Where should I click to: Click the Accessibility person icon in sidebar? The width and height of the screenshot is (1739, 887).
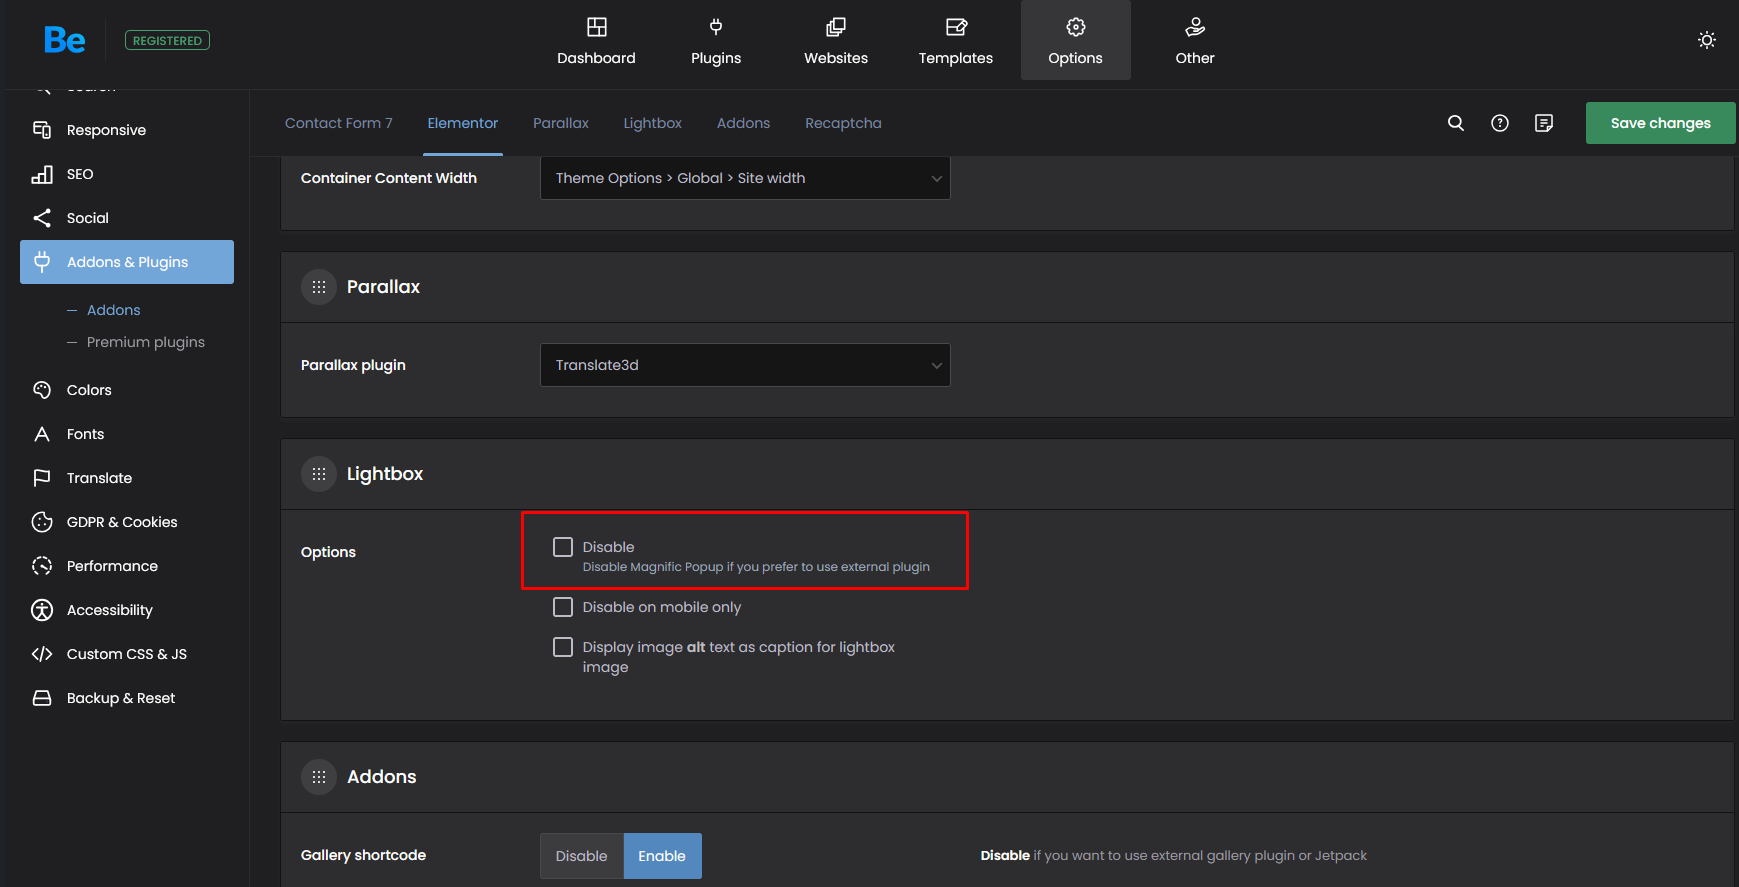42,610
